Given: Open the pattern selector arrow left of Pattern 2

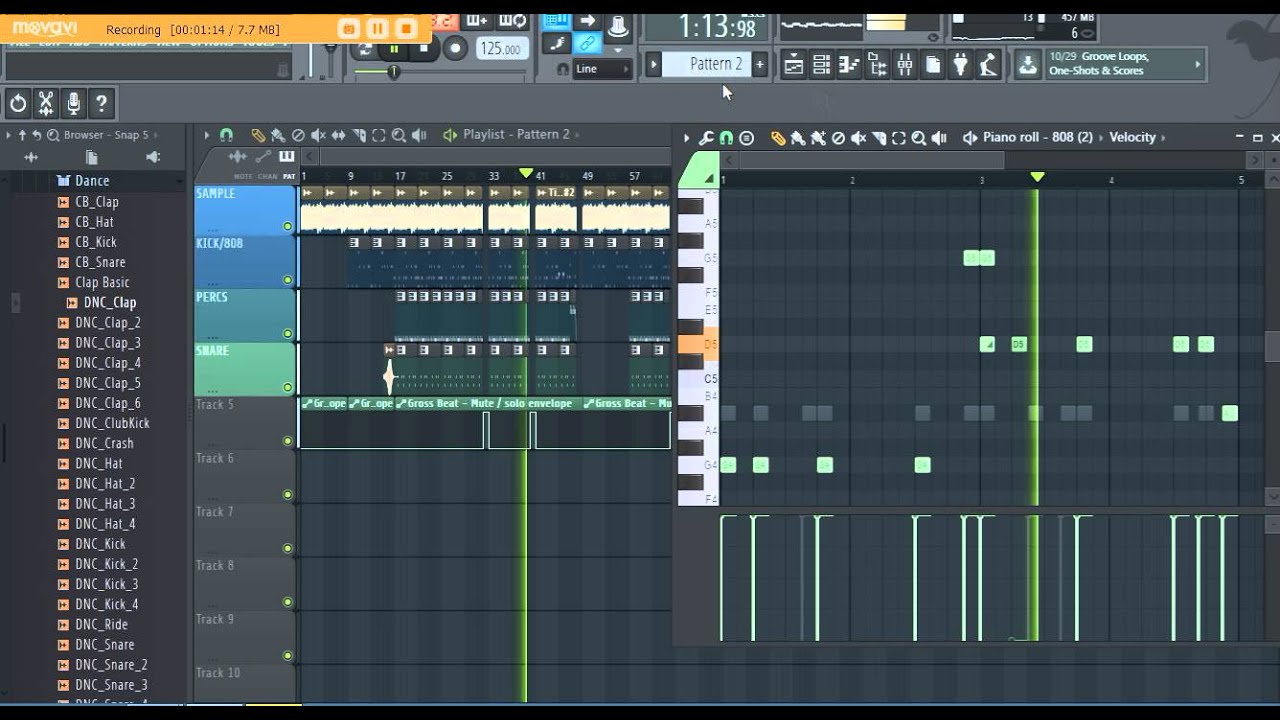Looking at the screenshot, I should (x=654, y=64).
